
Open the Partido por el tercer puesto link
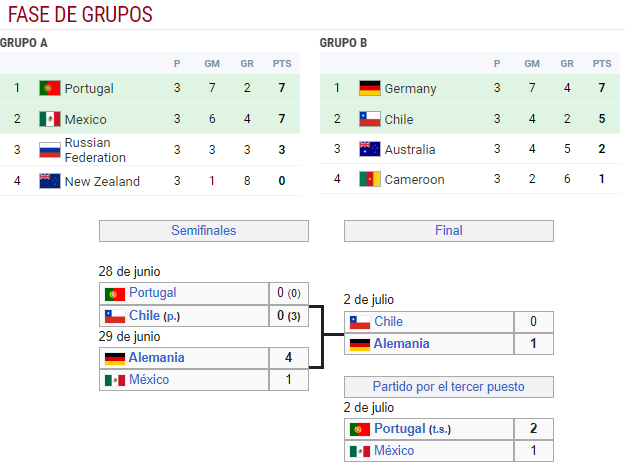(448, 386)
